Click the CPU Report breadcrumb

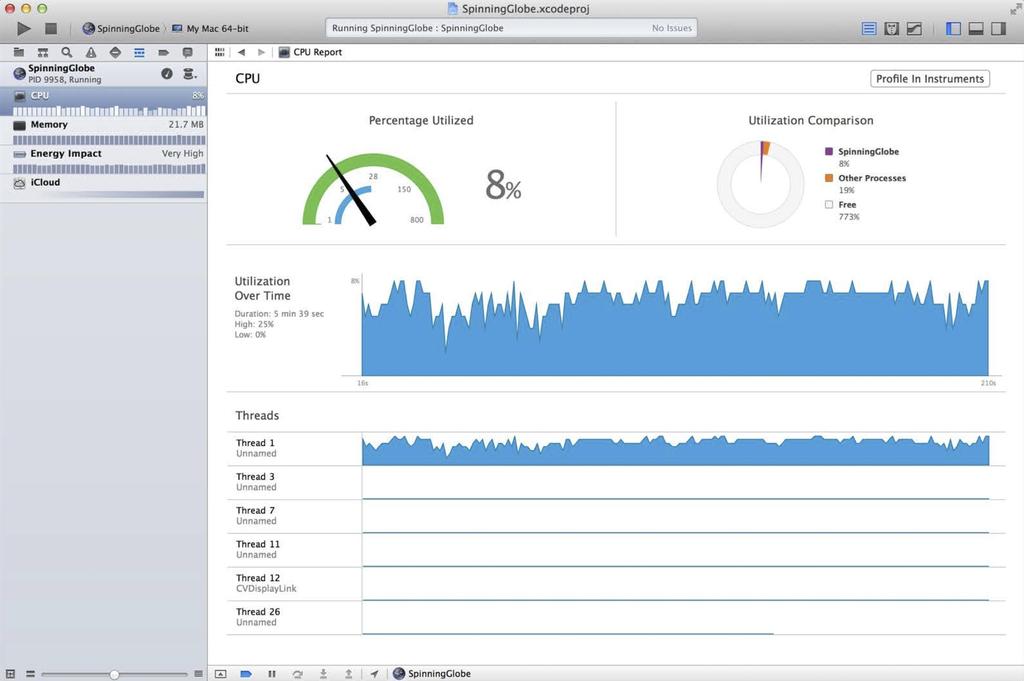point(310,52)
